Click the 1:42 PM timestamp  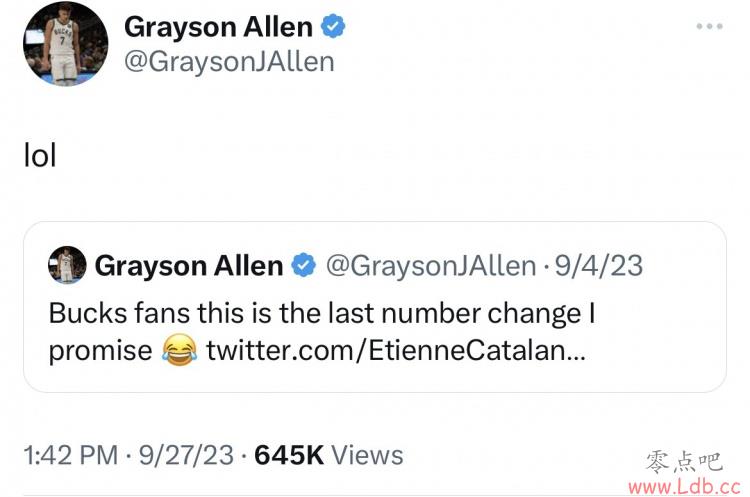click(71, 455)
